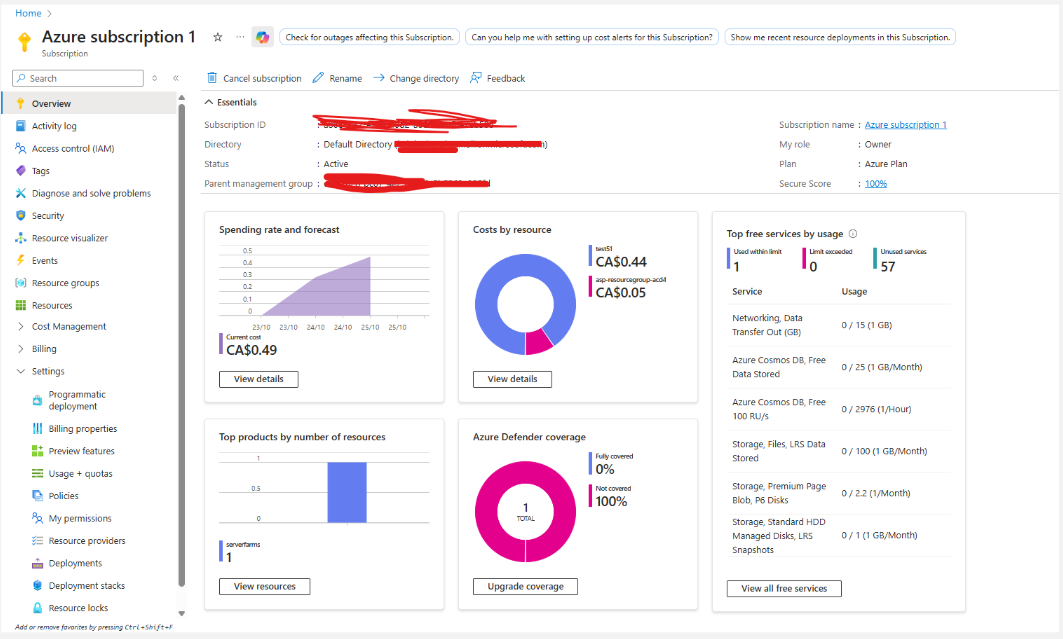Image resolution: width=1063 pixels, height=639 pixels.
Task: Click Rename in the toolbar
Action: pos(337,79)
